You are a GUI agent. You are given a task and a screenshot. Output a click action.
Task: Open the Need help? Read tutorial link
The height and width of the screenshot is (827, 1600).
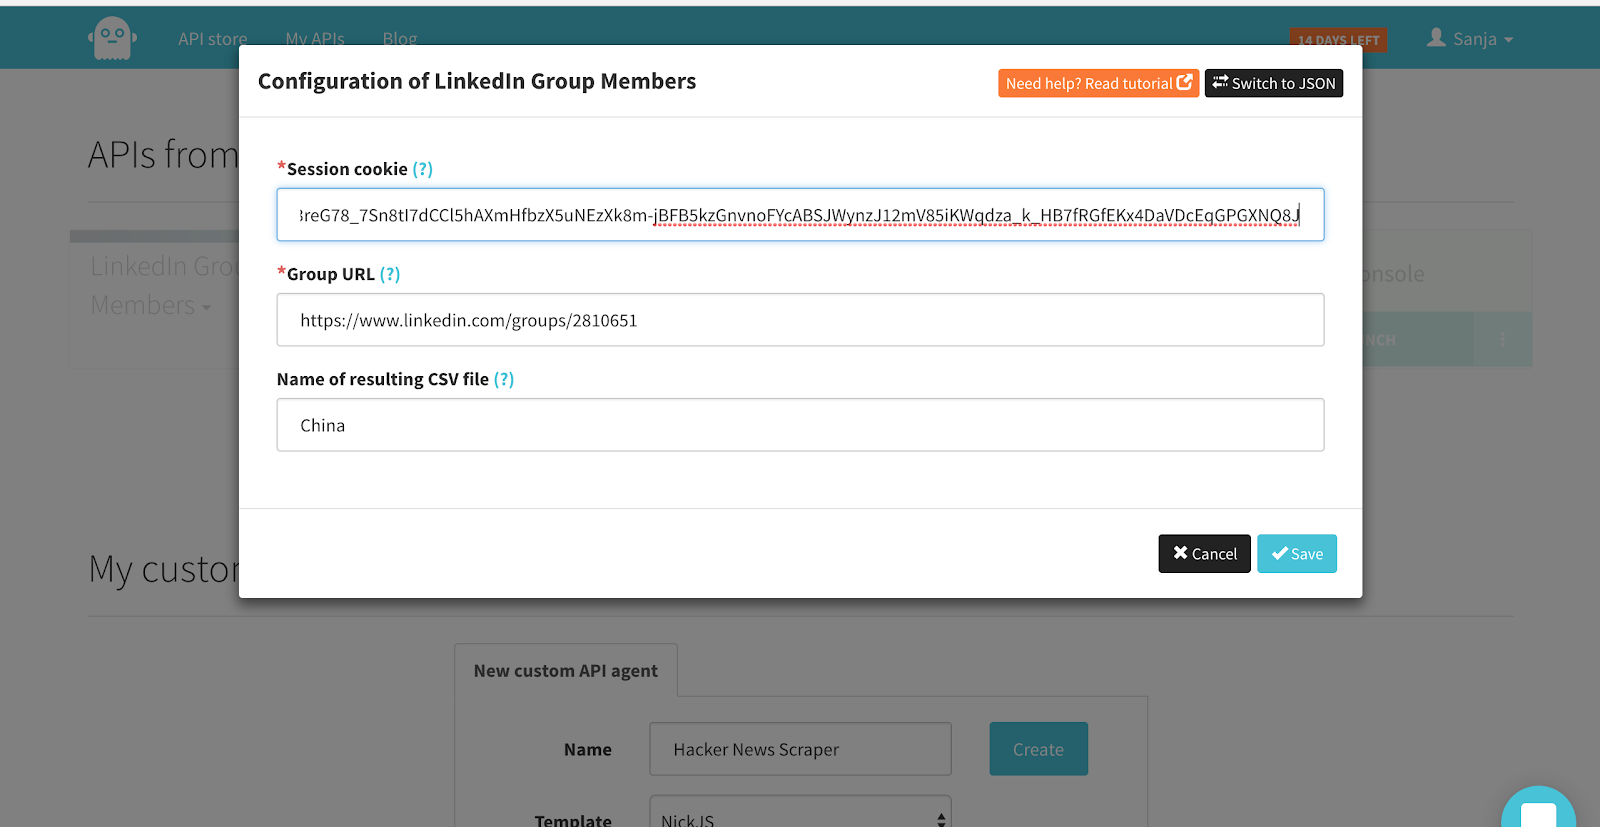[x=1098, y=83]
